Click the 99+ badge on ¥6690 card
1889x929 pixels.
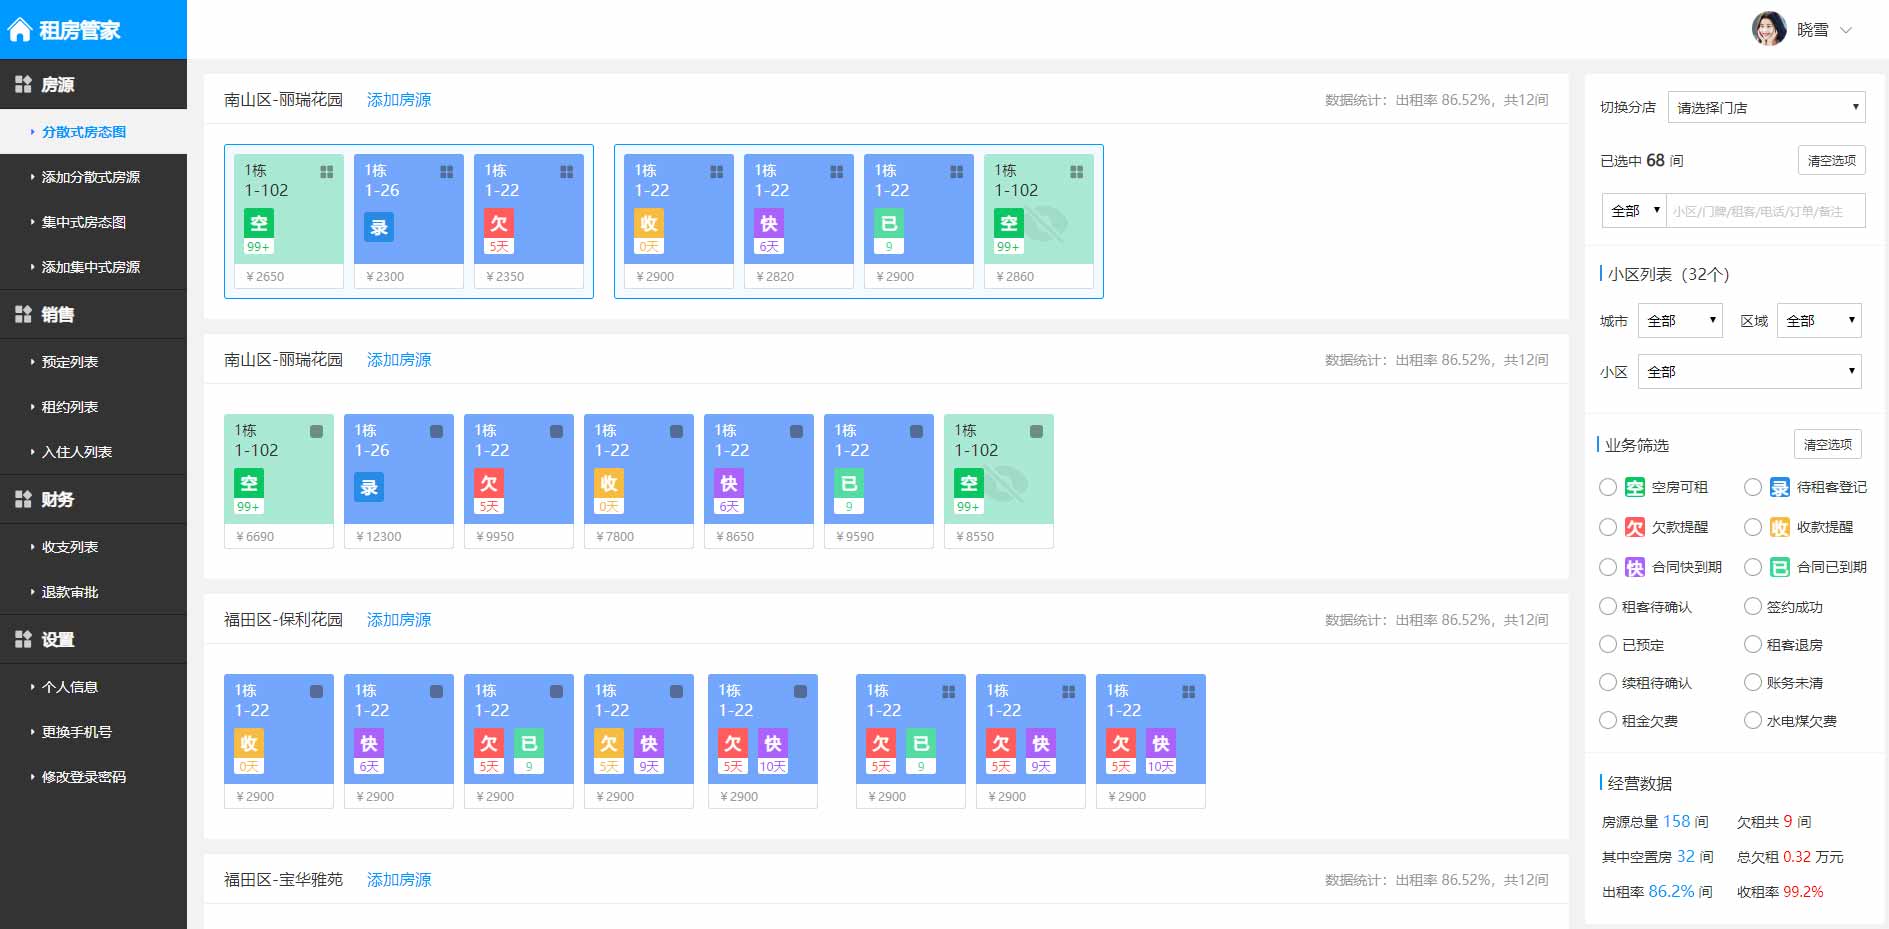(x=249, y=507)
